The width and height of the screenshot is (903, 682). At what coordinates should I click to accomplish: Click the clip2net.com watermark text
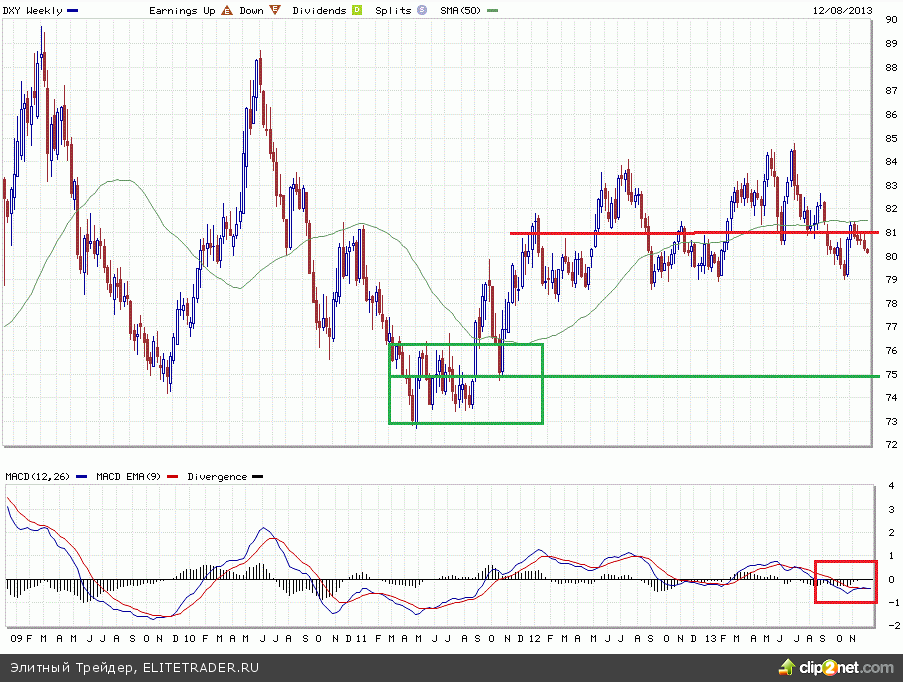pos(846,667)
